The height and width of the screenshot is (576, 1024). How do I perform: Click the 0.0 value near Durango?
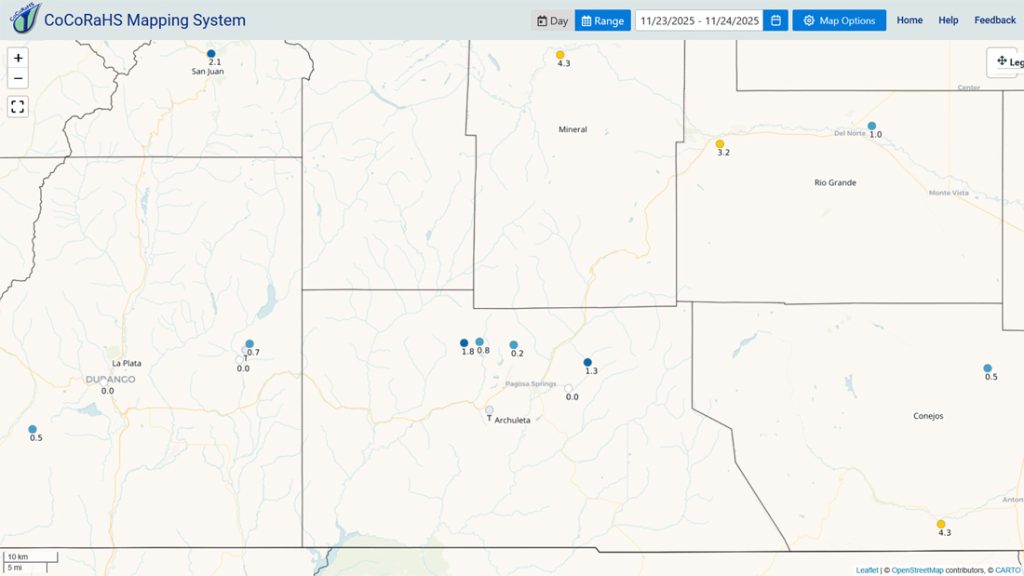pos(108,391)
